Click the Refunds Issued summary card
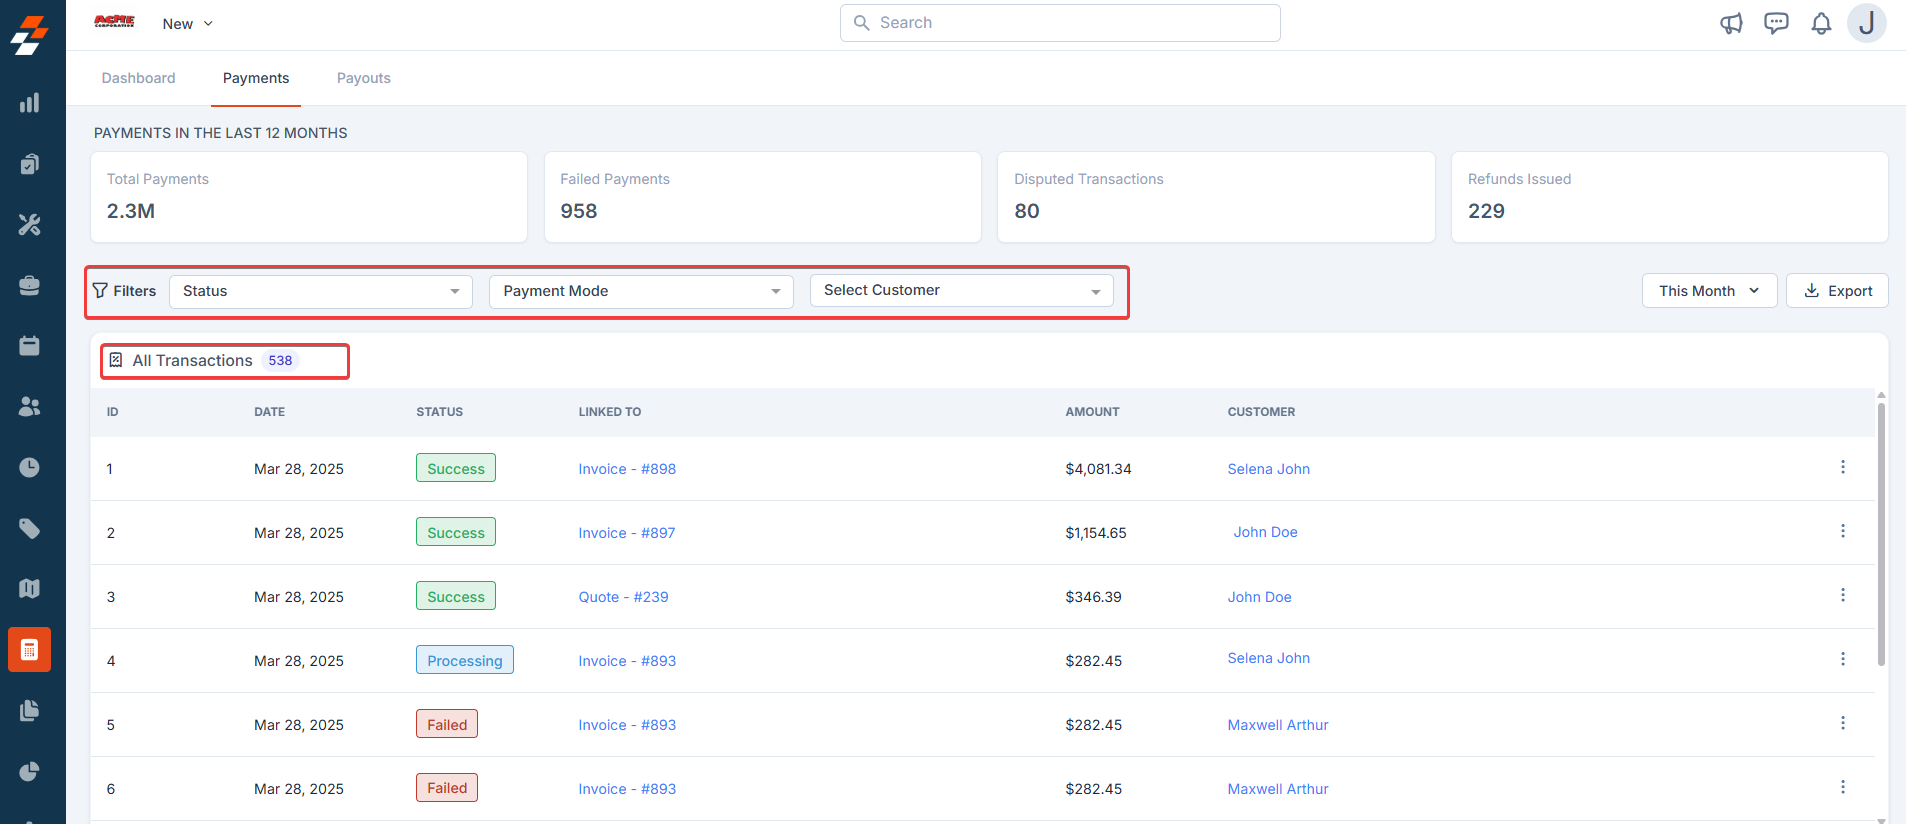This screenshot has width=1906, height=824. click(x=1670, y=197)
